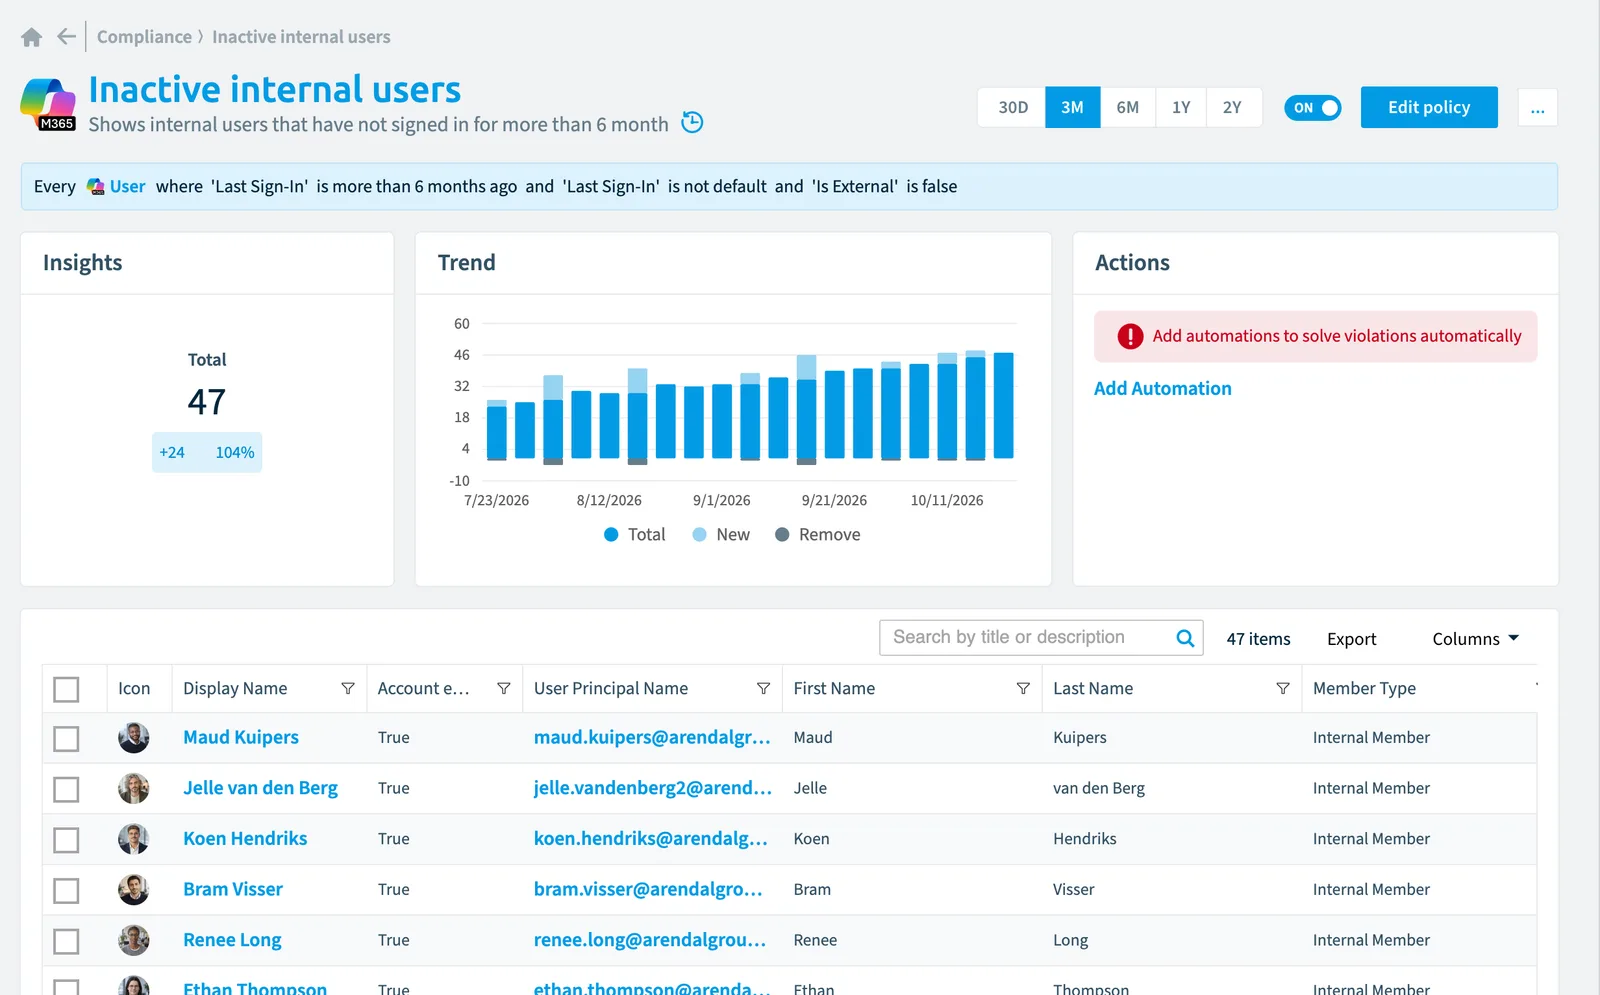
Task: Click the back arrow icon
Action: [66, 37]
